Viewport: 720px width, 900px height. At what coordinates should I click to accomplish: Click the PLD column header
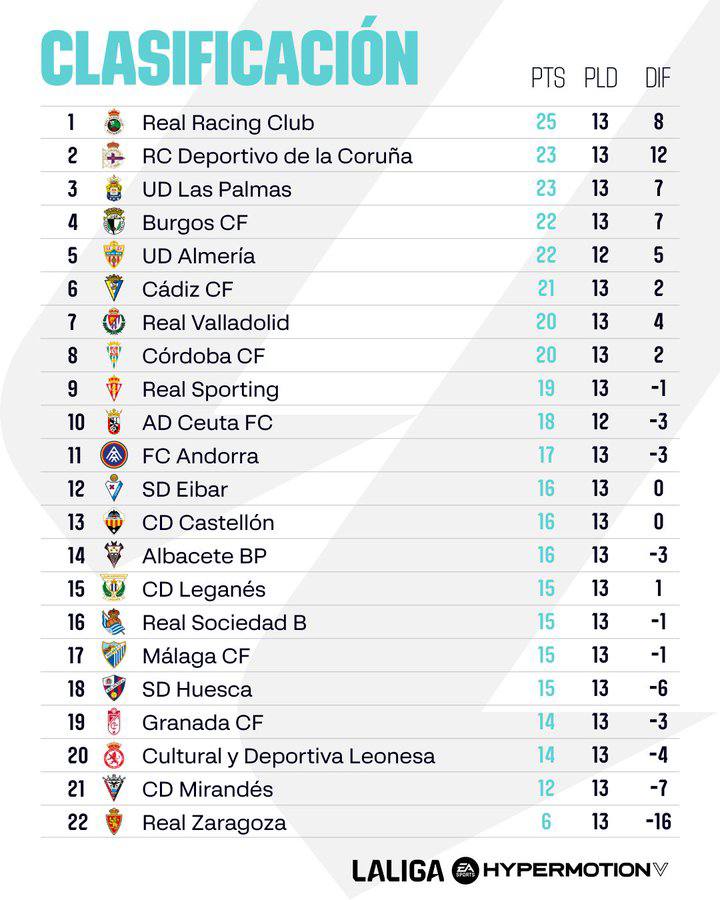(601, 77)
